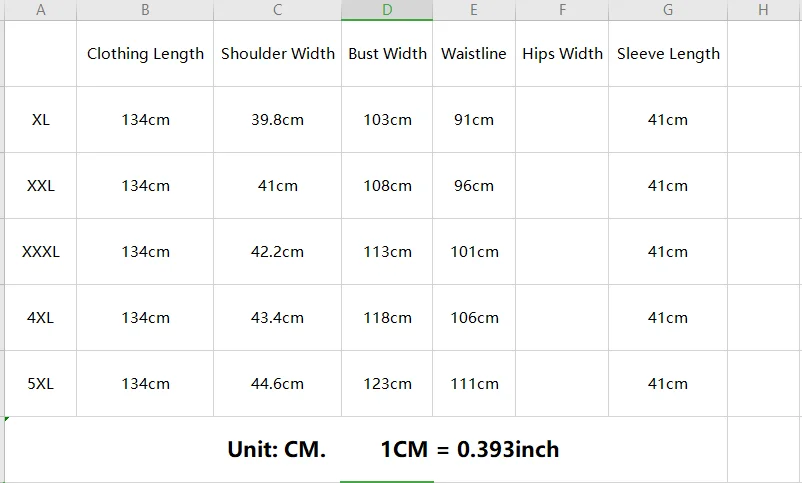The height and width of the screenshot is (483, 802).
Task: Select the Waistline header cell
Action: tap(474, 54)
